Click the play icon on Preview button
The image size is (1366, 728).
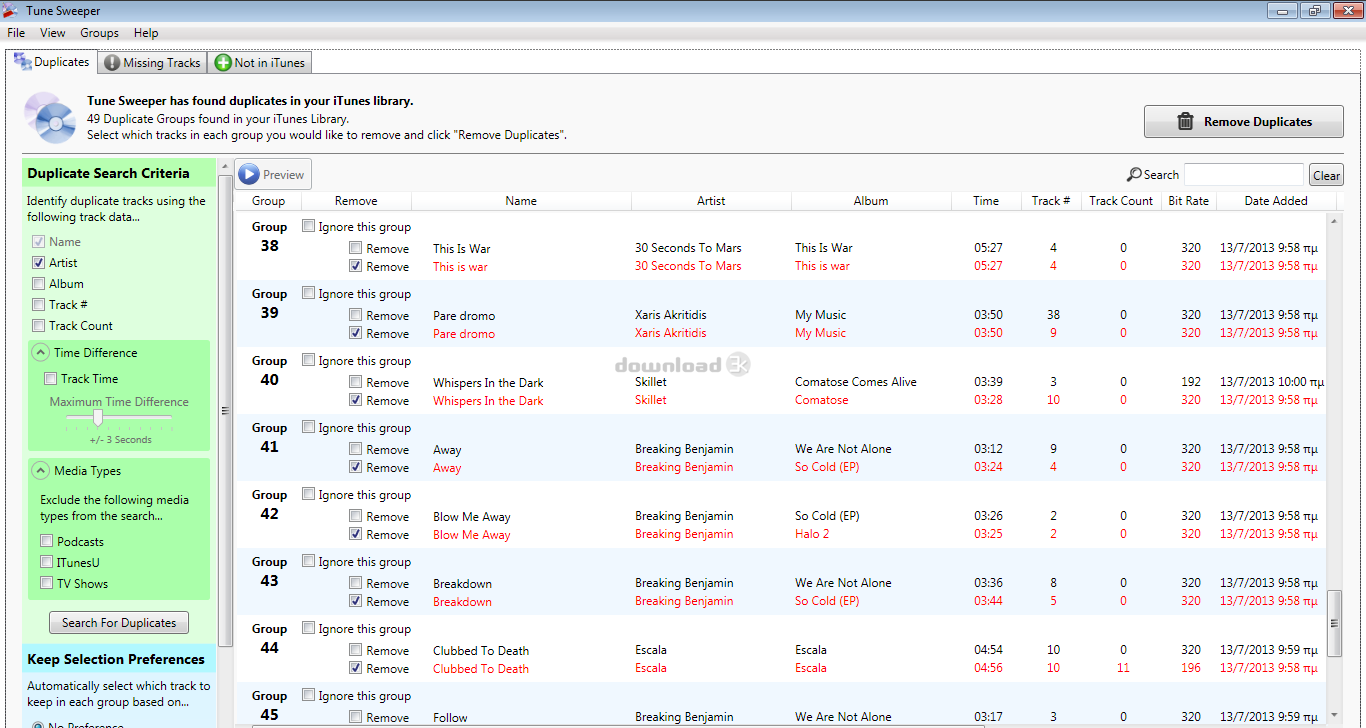tap(249, 174)
